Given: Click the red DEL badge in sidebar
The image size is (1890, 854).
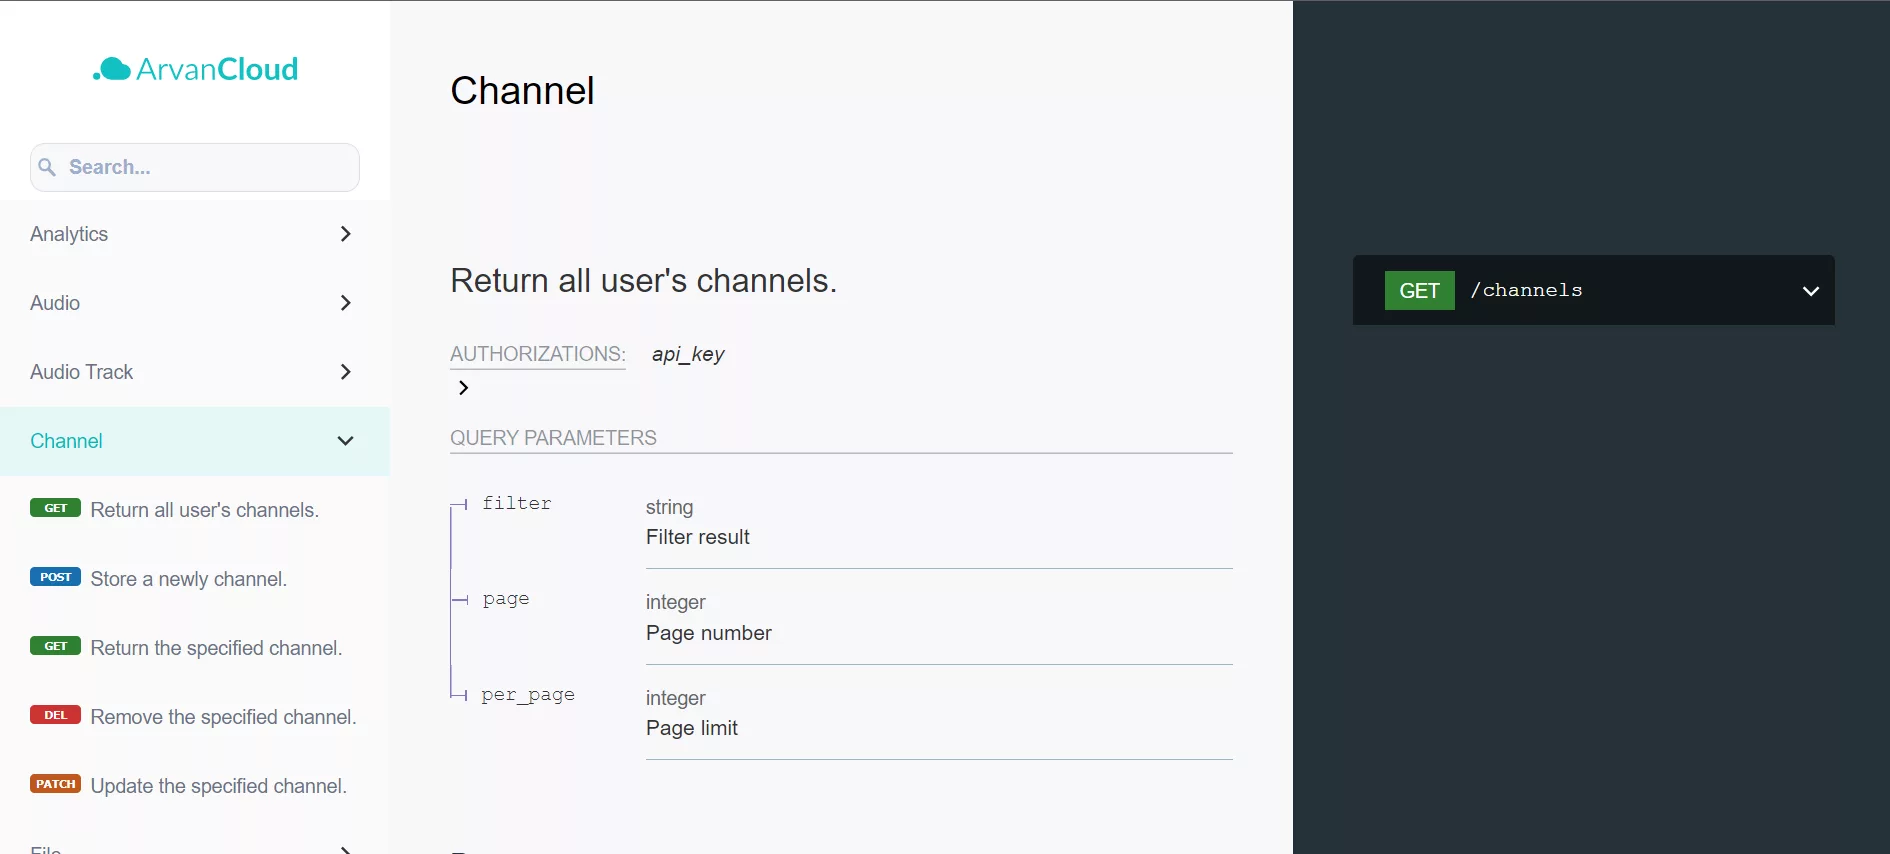Looking at the screenshot, I should pos(55,715).
